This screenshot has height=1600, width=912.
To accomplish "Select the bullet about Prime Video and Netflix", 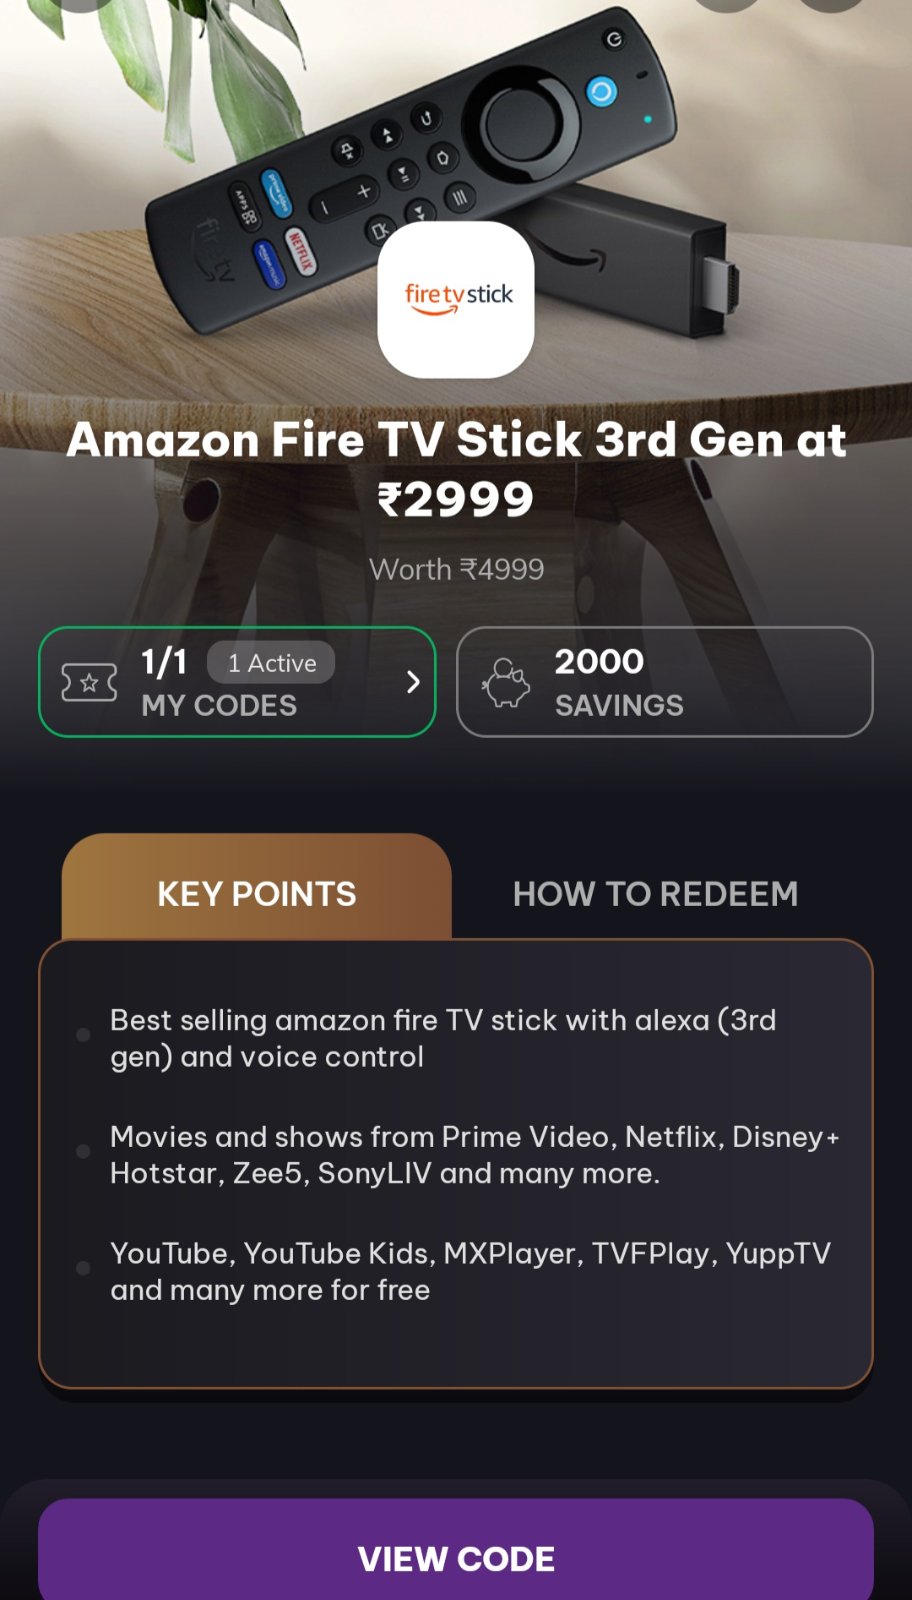I will tap(475, 1155).
